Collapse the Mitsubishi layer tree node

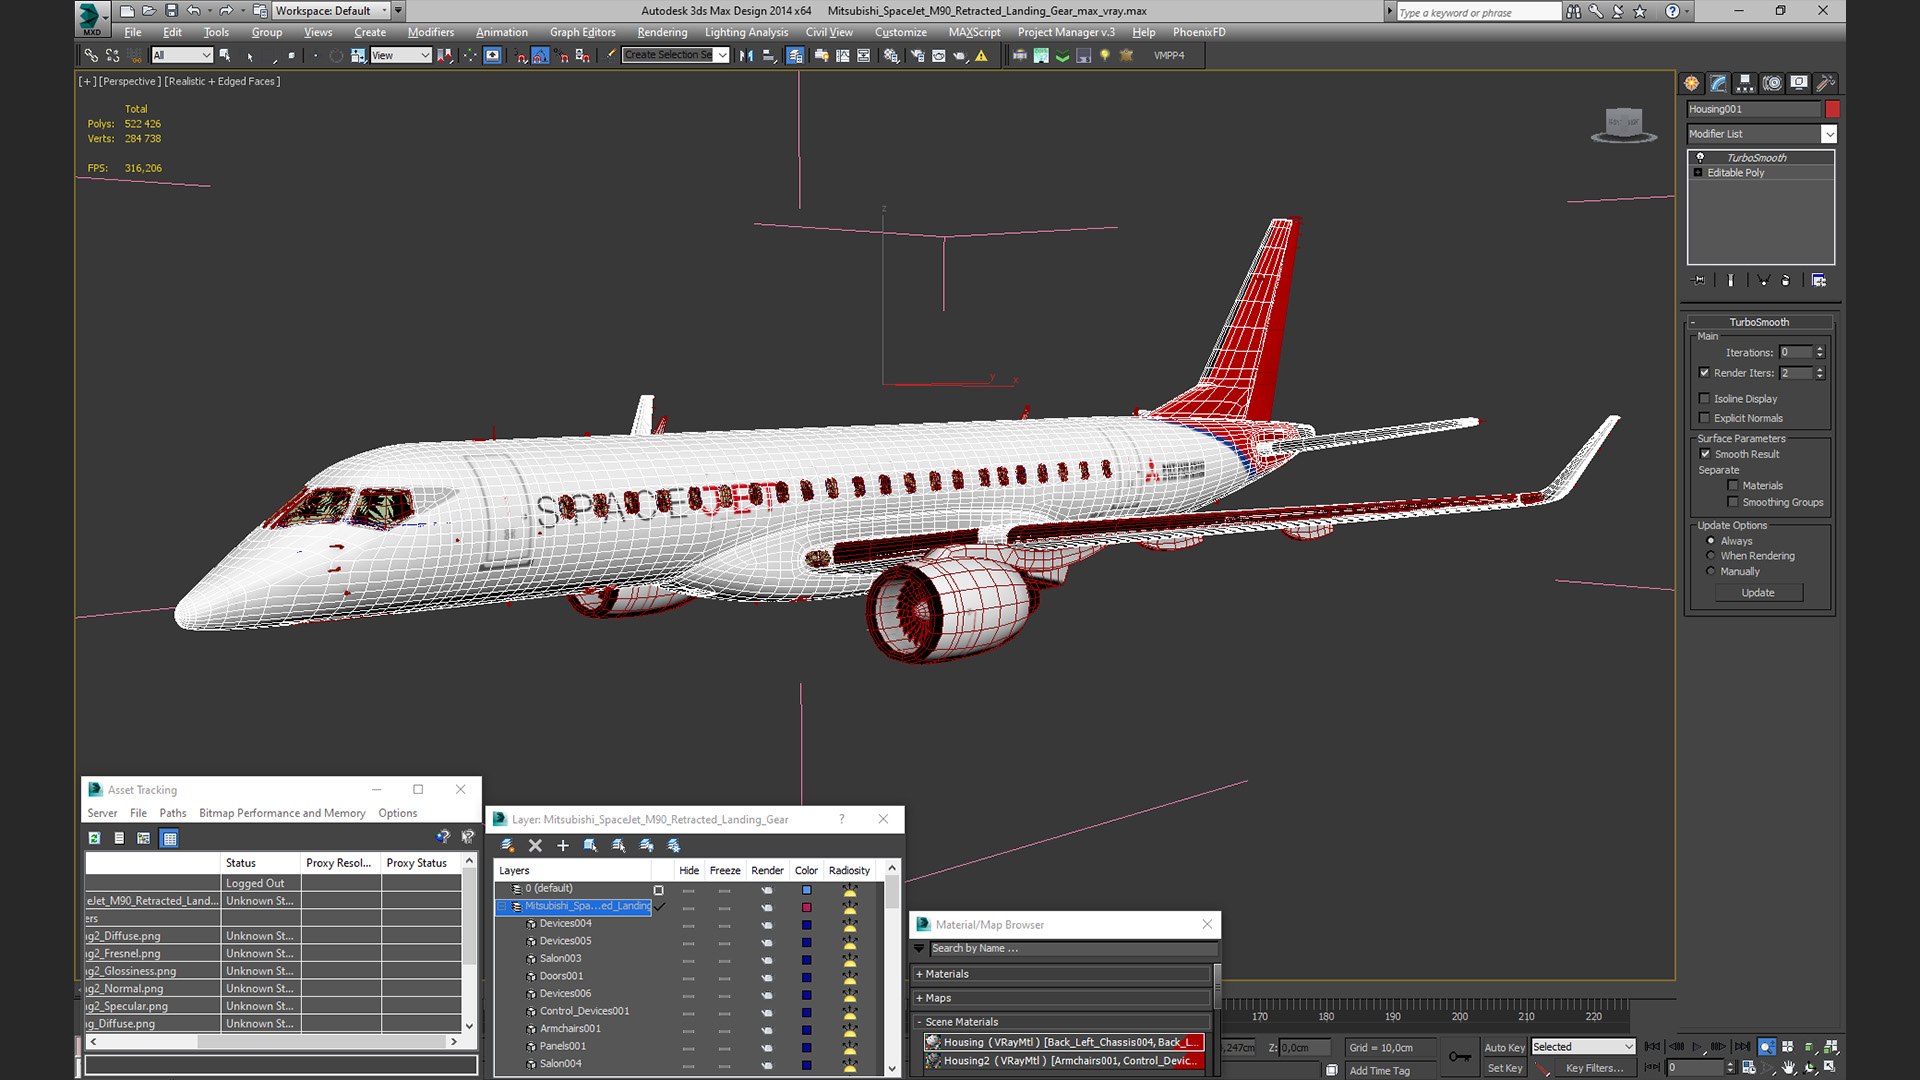tap(503, 906)
